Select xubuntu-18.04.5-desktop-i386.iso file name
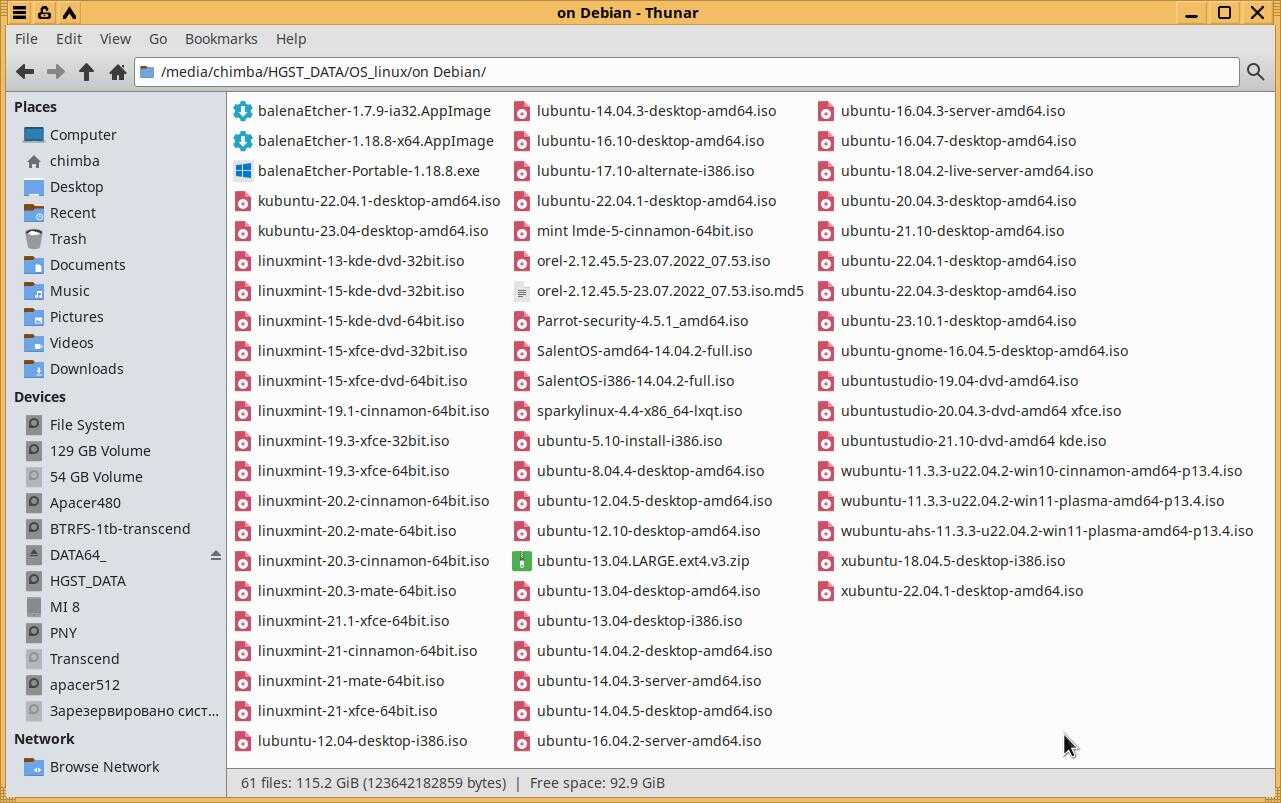Viewport: 1281px width, 803px height. click(x=953, y=561)
